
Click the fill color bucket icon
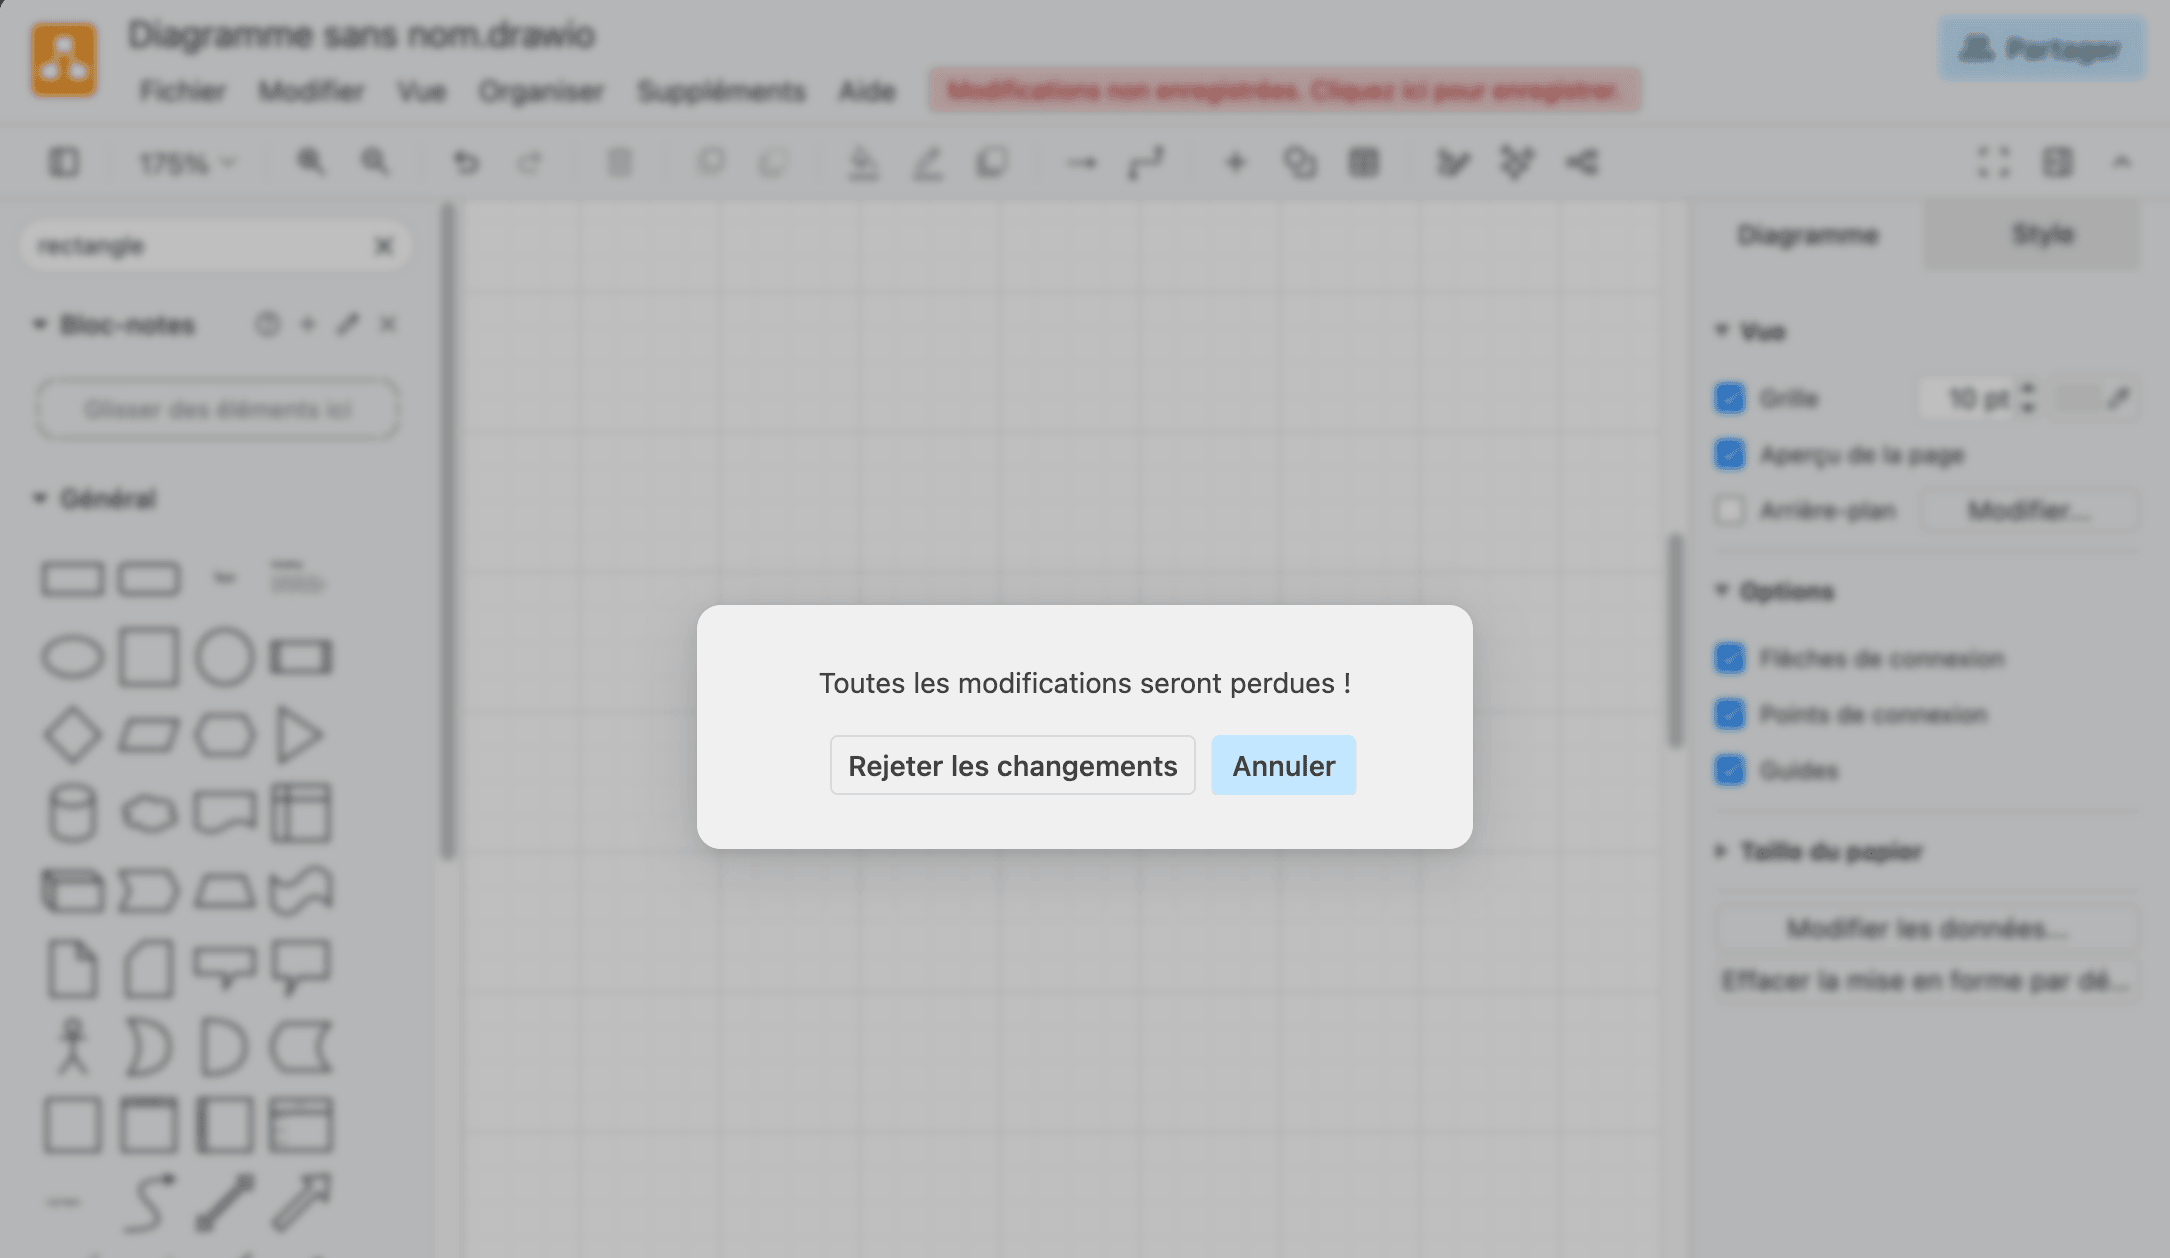tap(863, 162)
